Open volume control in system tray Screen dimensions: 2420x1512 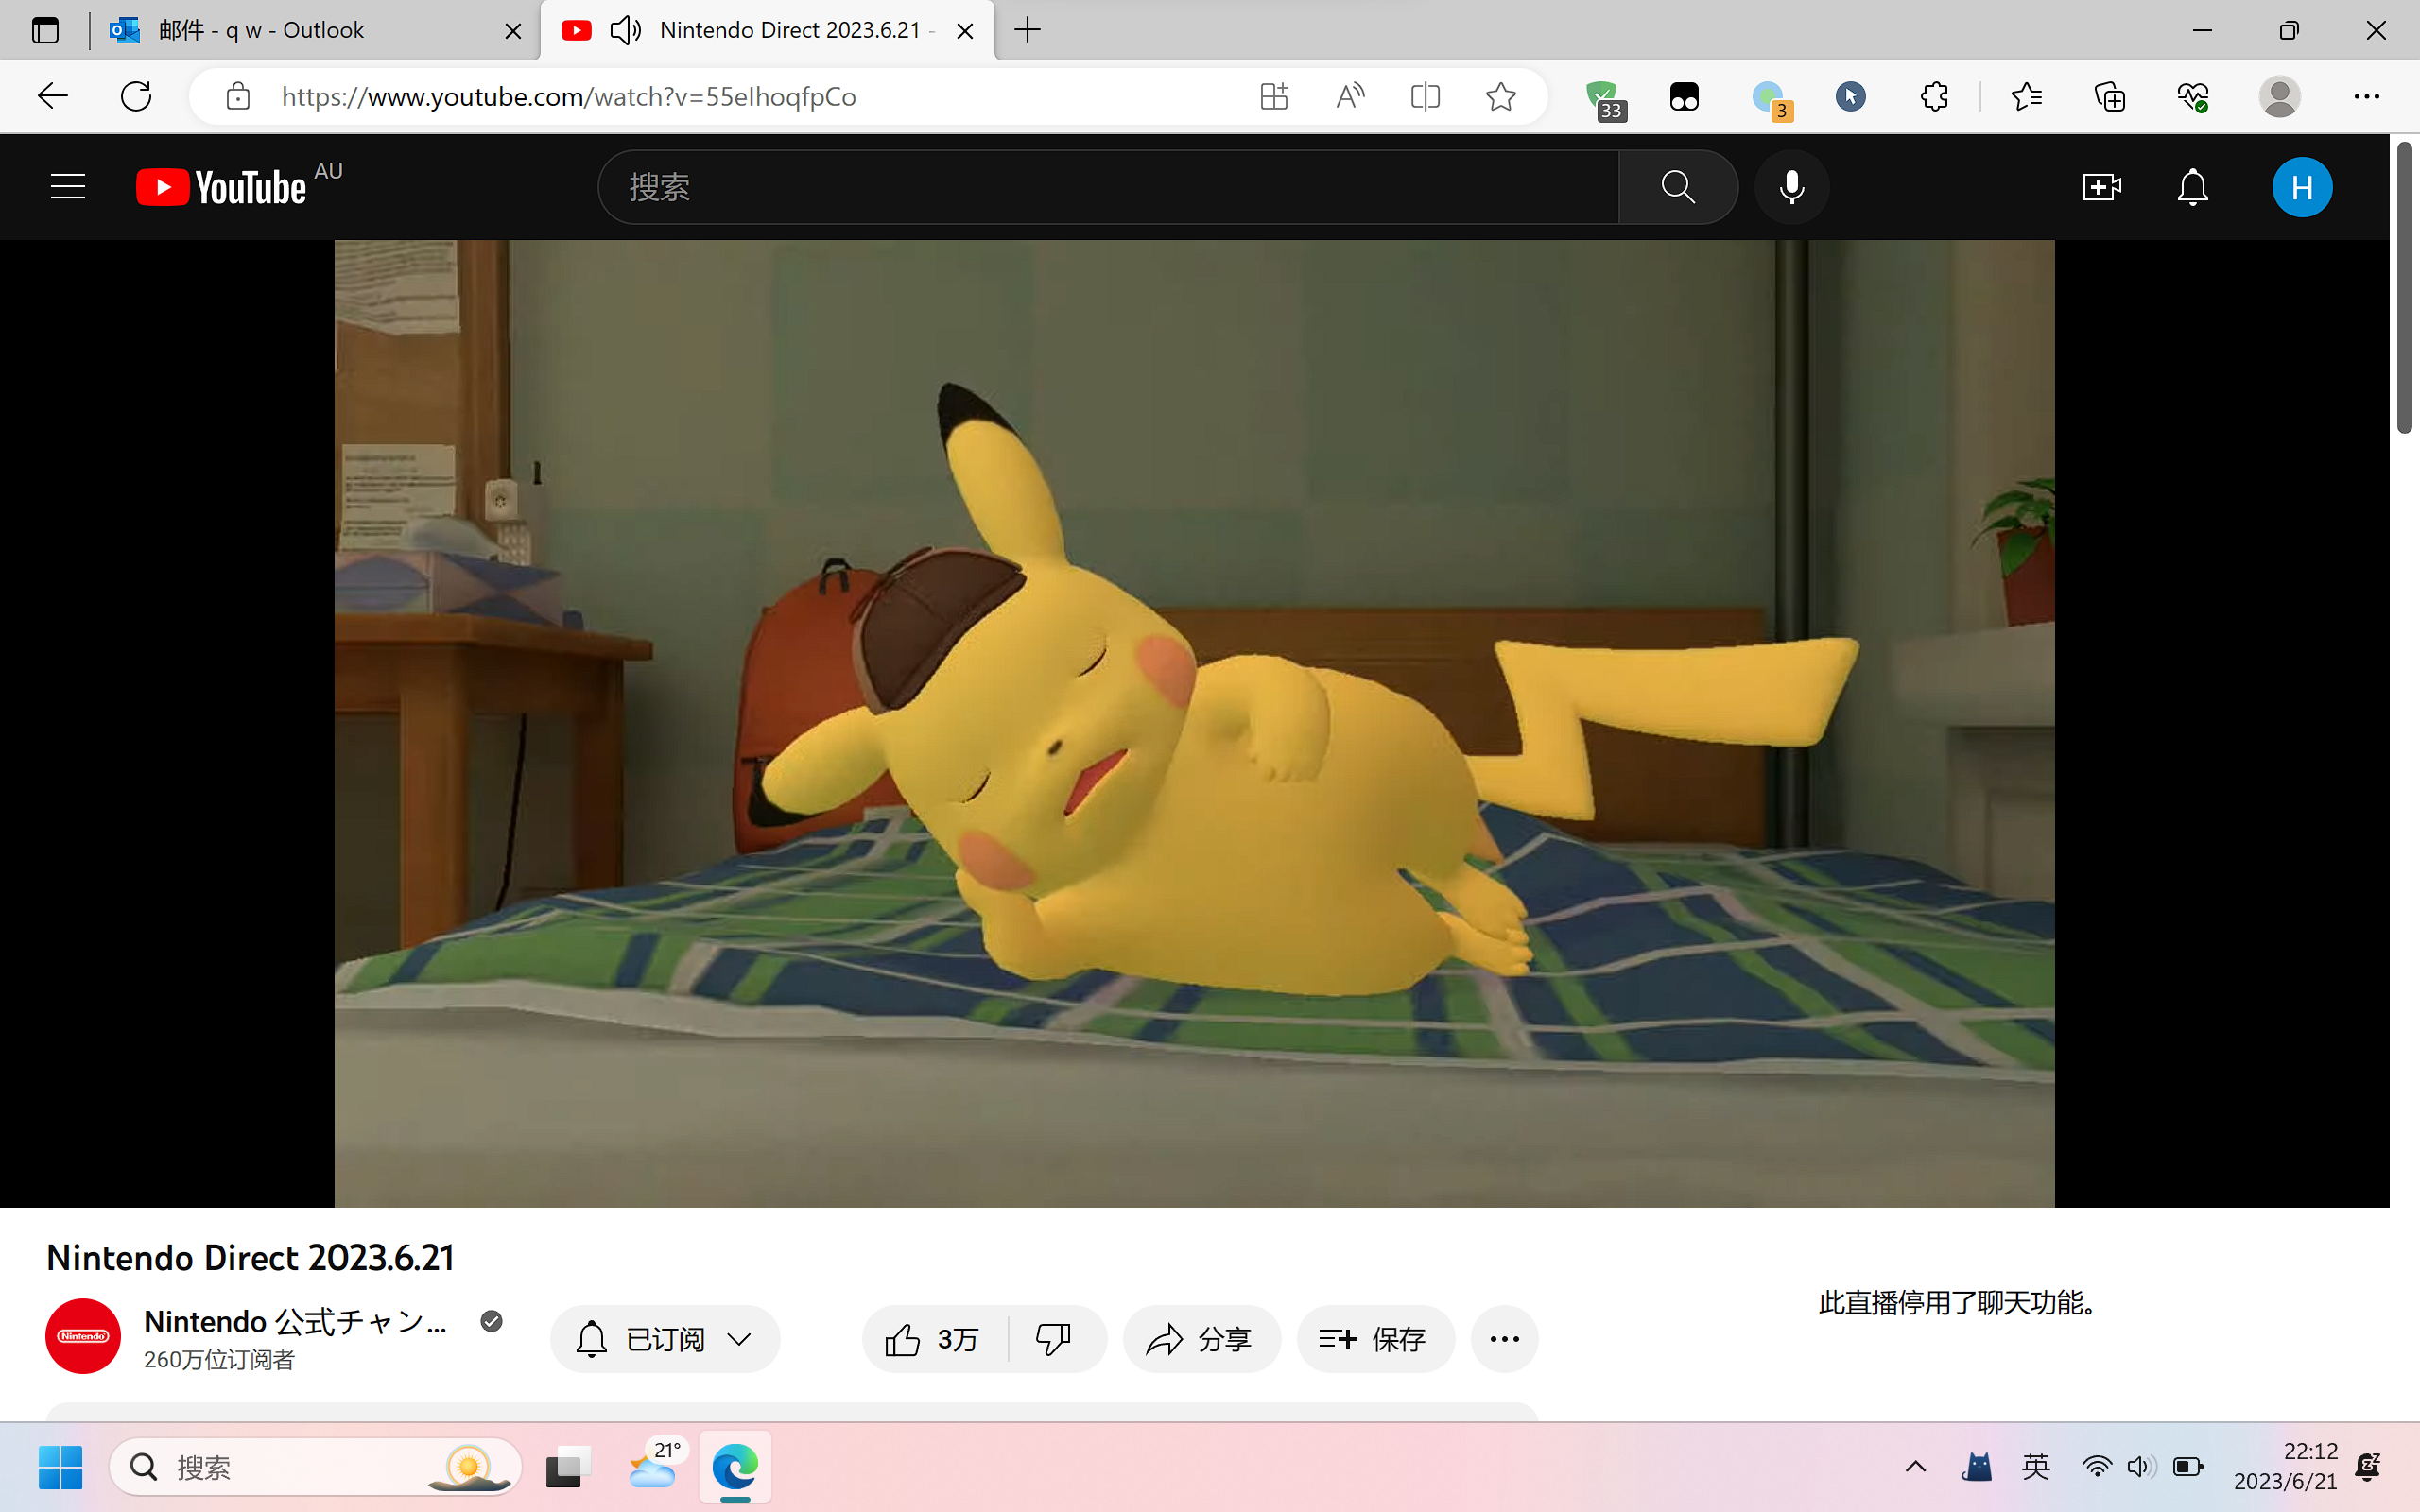coord(2141,1467)
